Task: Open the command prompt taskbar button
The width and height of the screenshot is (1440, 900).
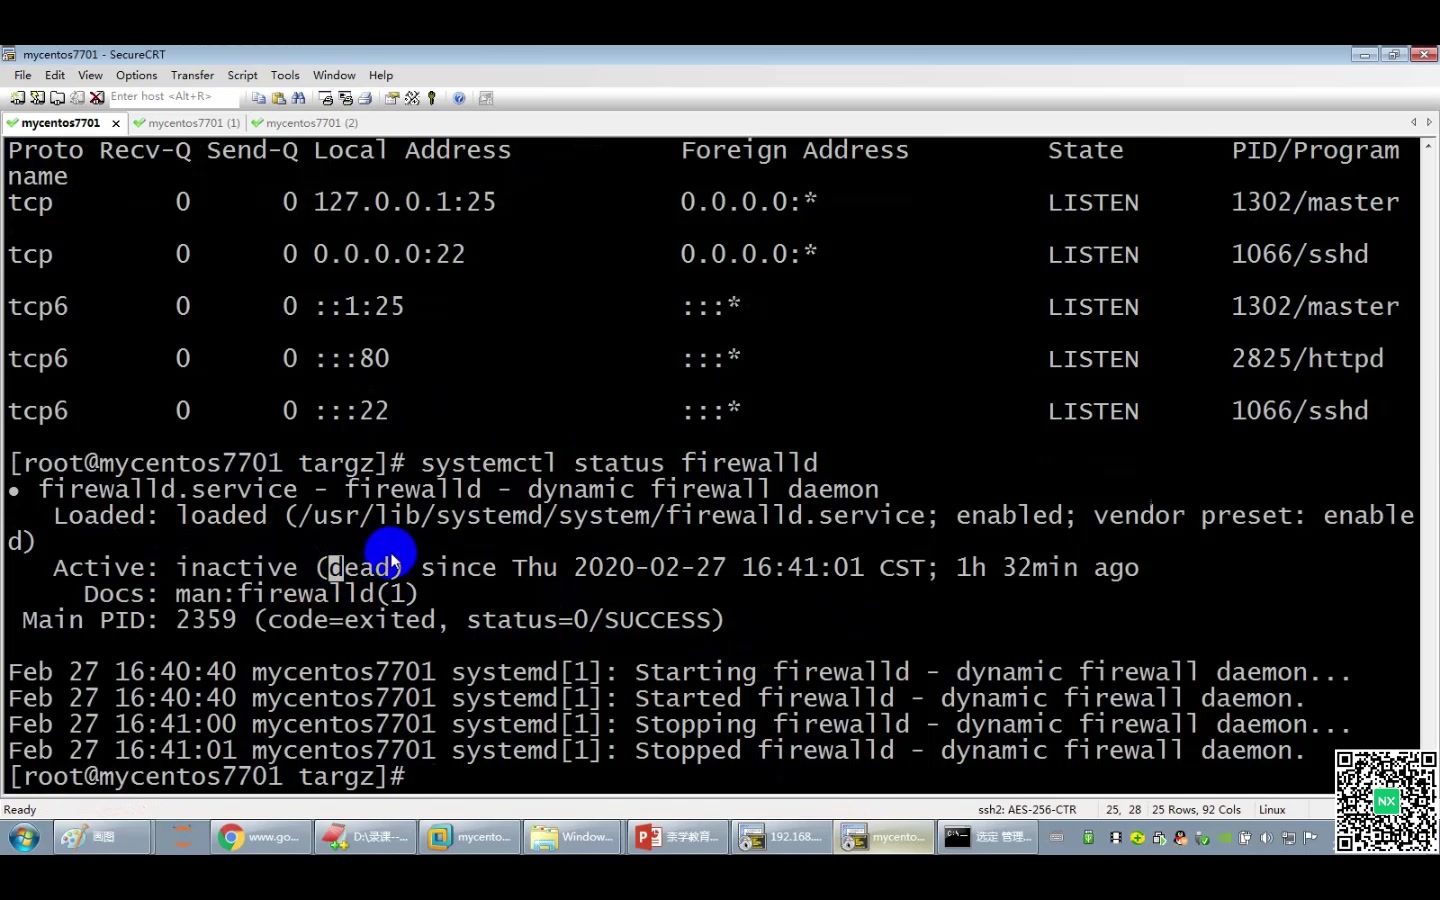Action: coord(988,837)
